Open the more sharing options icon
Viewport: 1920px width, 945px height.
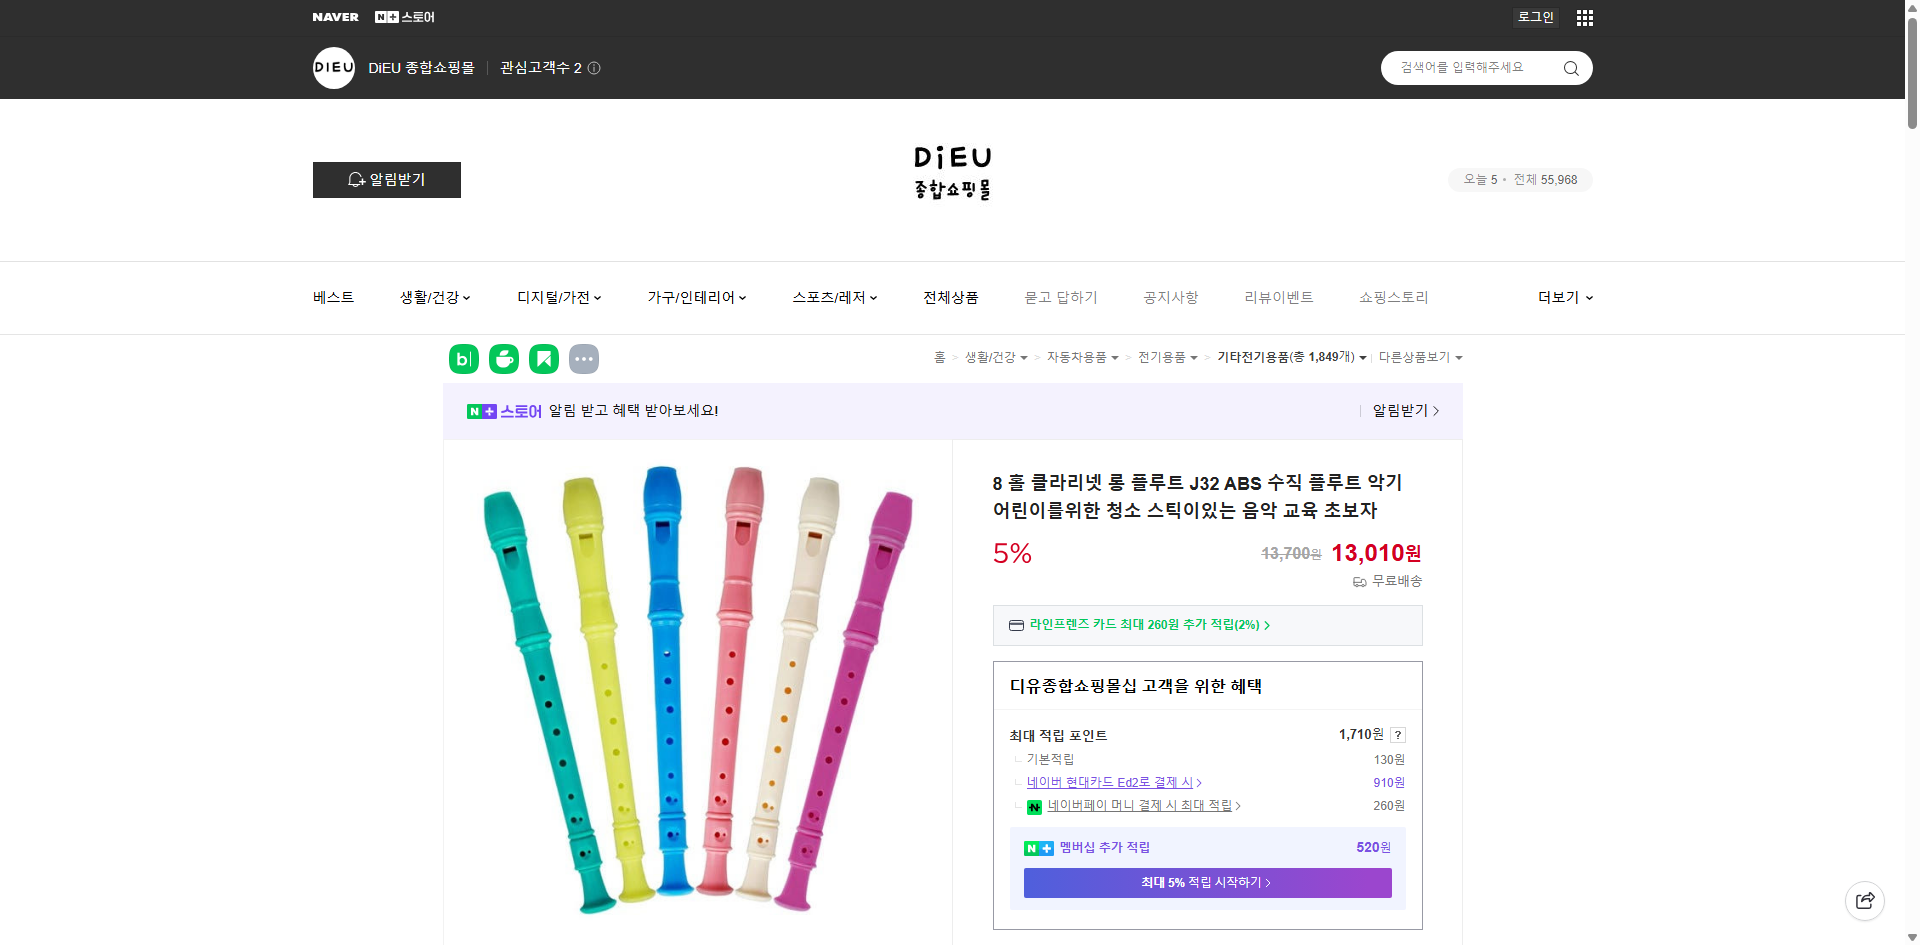(584, 358)
